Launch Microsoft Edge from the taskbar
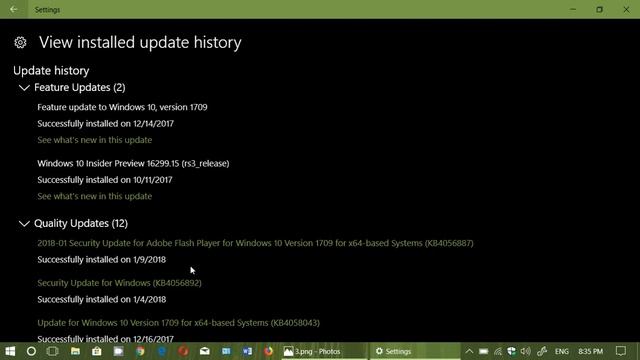 click(x=162, y=351)
